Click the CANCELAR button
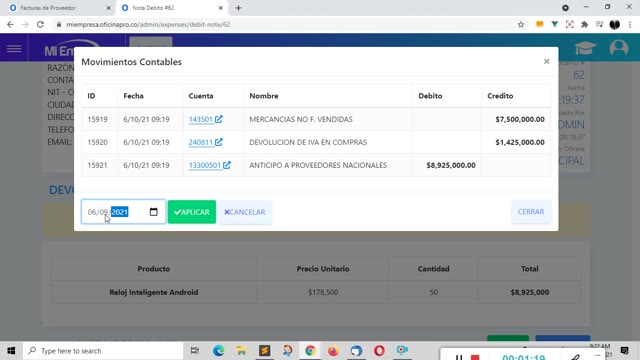 [245, 212]
